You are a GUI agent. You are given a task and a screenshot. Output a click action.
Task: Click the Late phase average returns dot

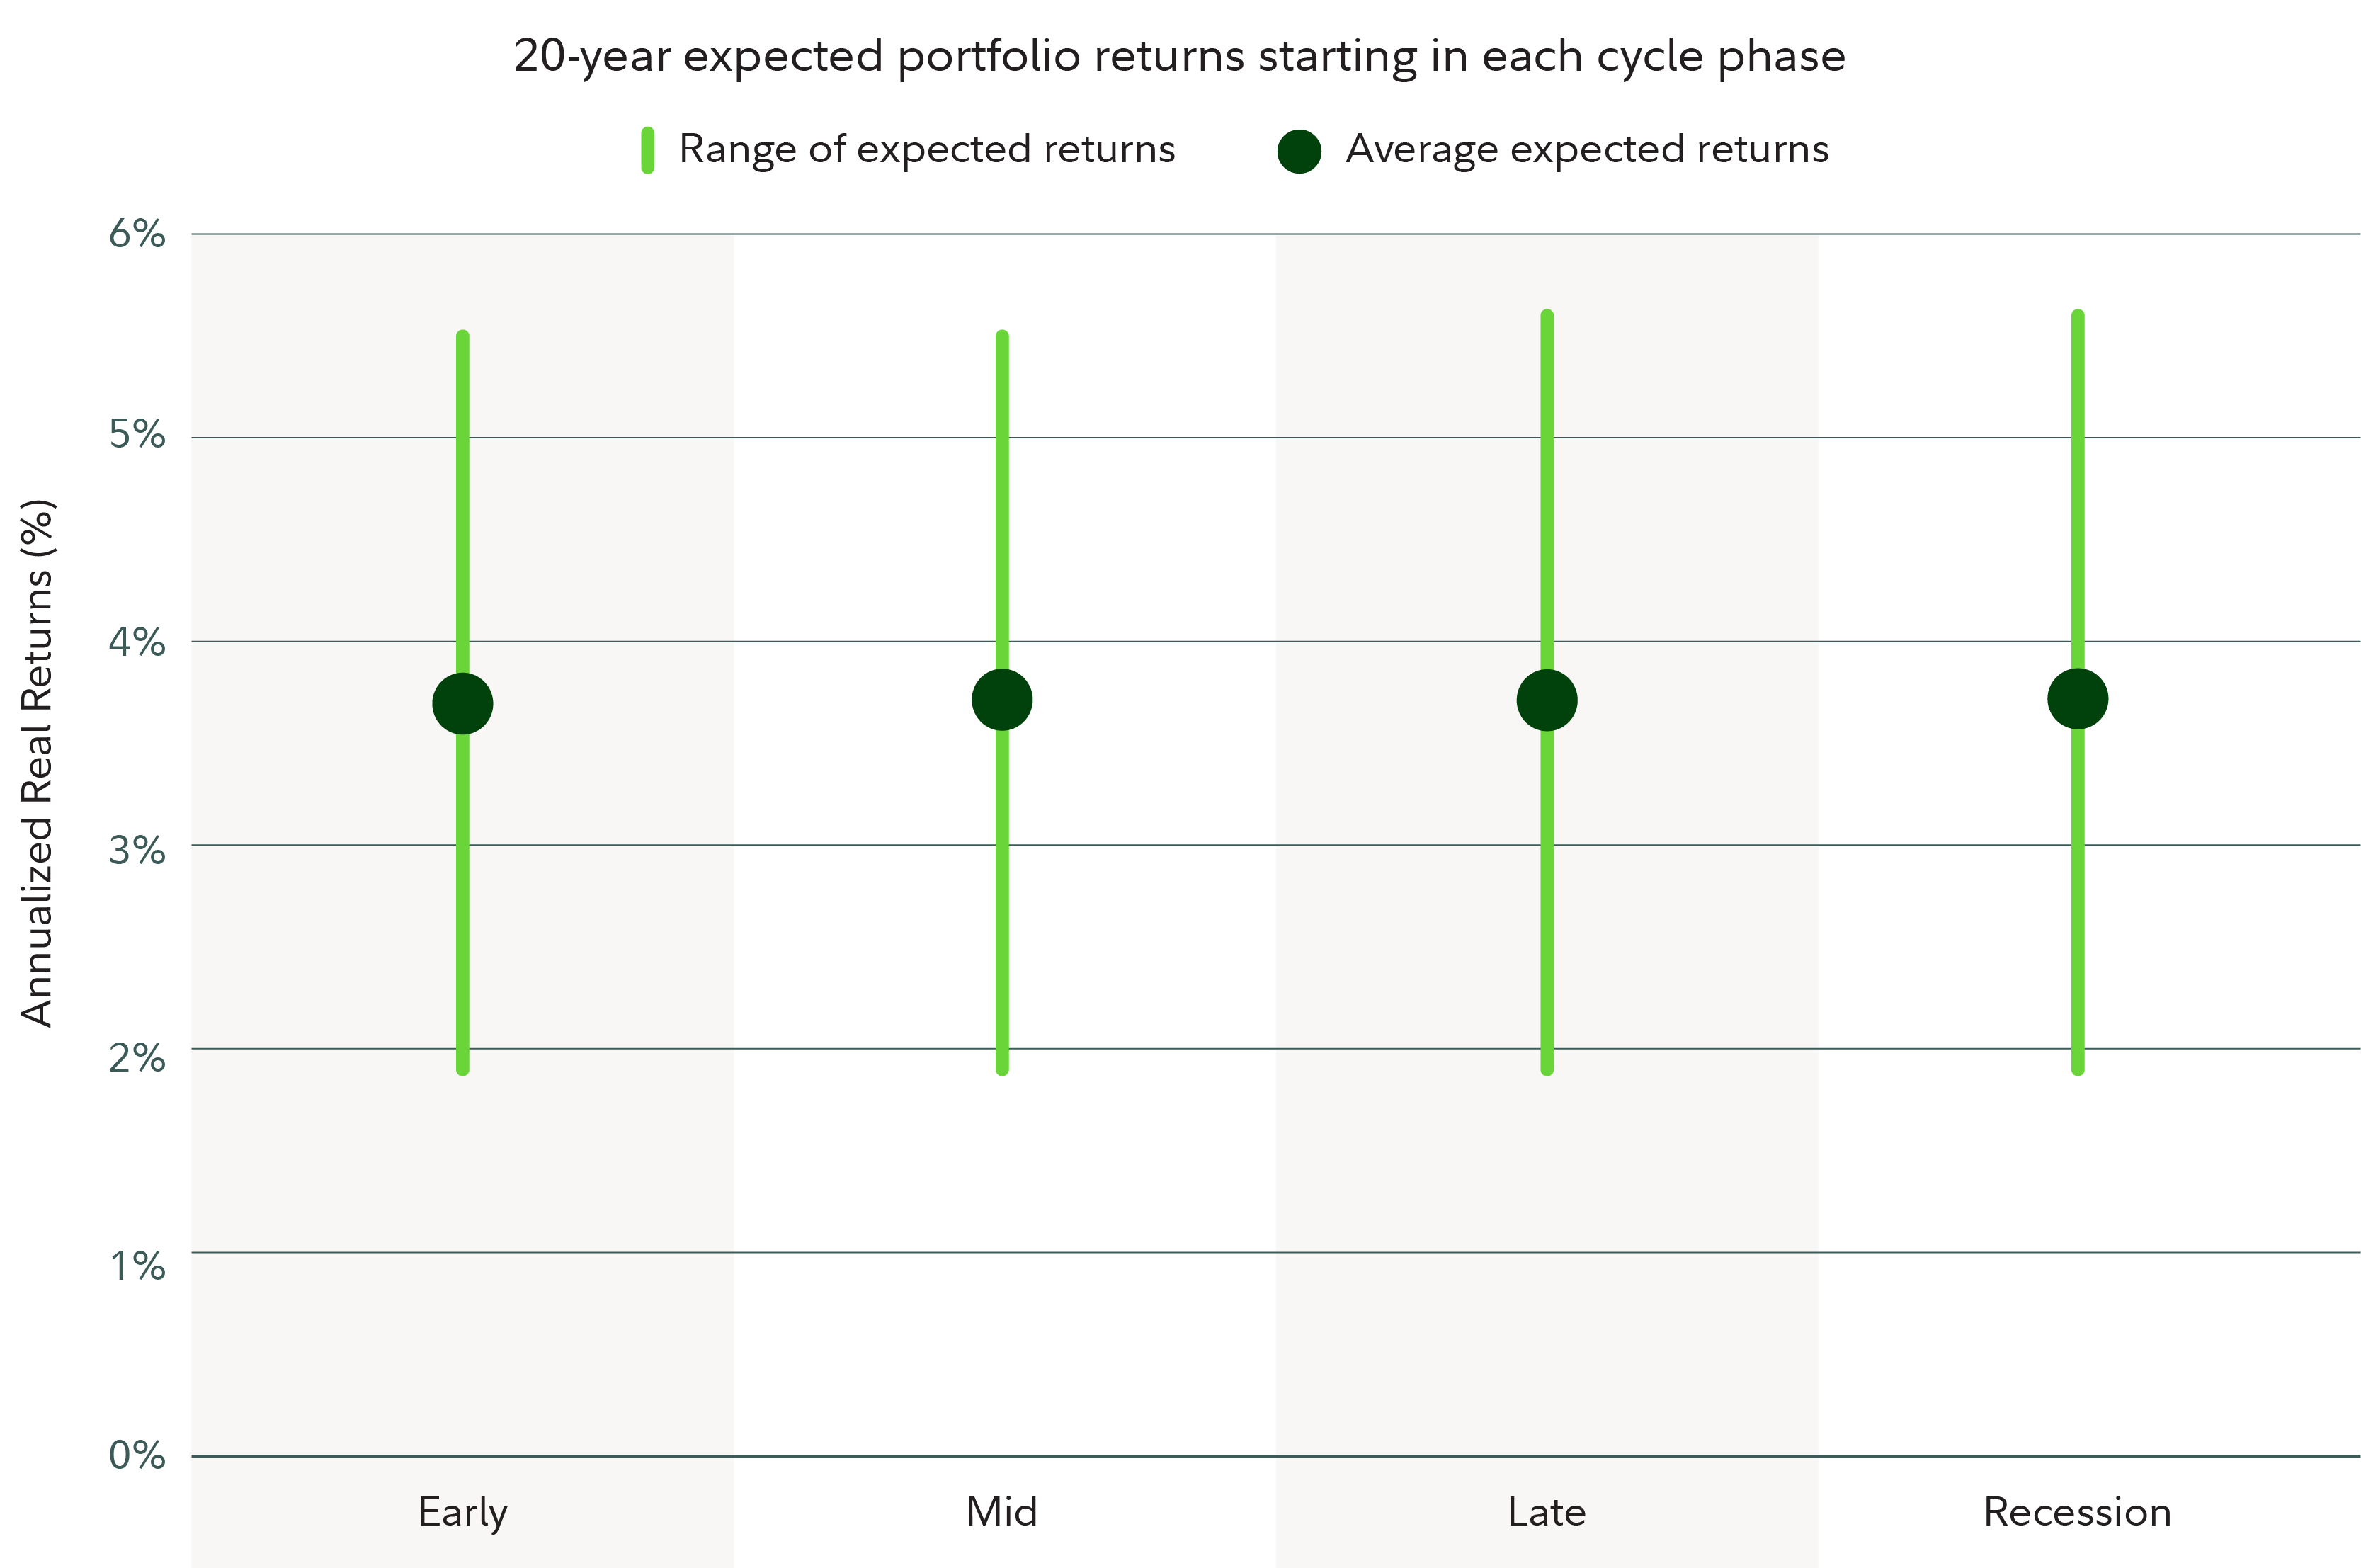[1547, 700]
